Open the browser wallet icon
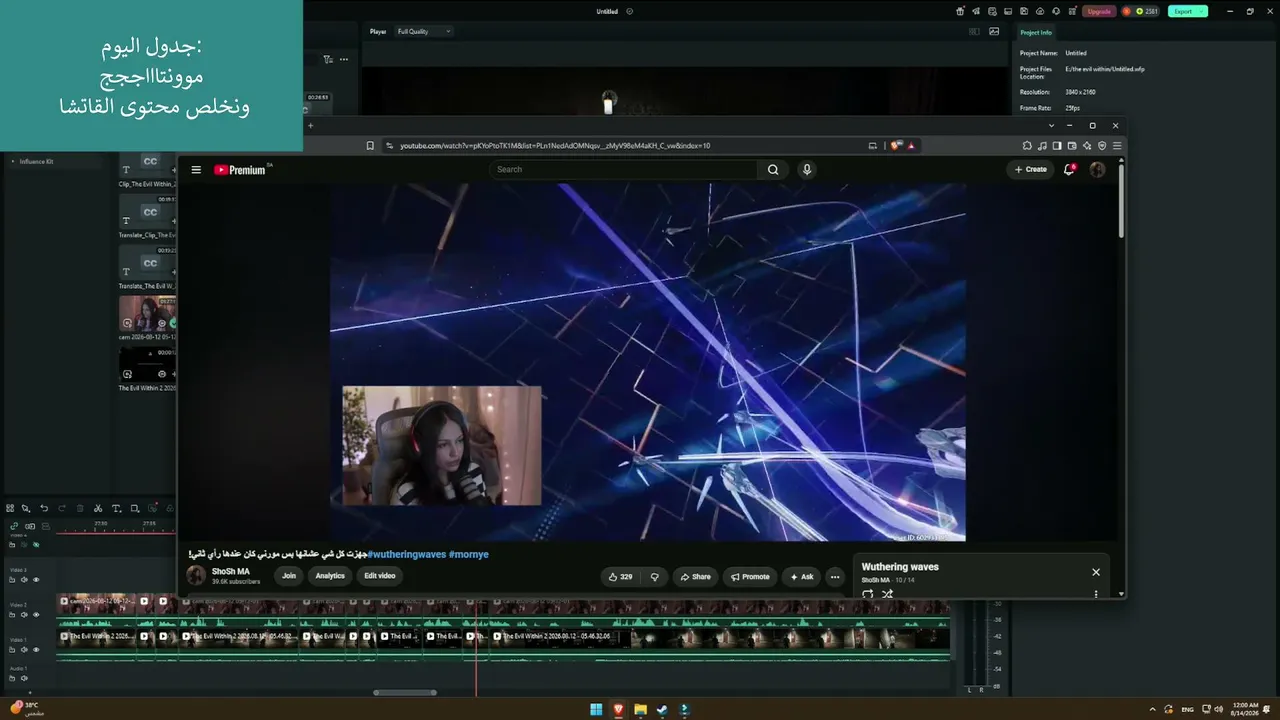The image size is (1280, 720). point(1072,146)
